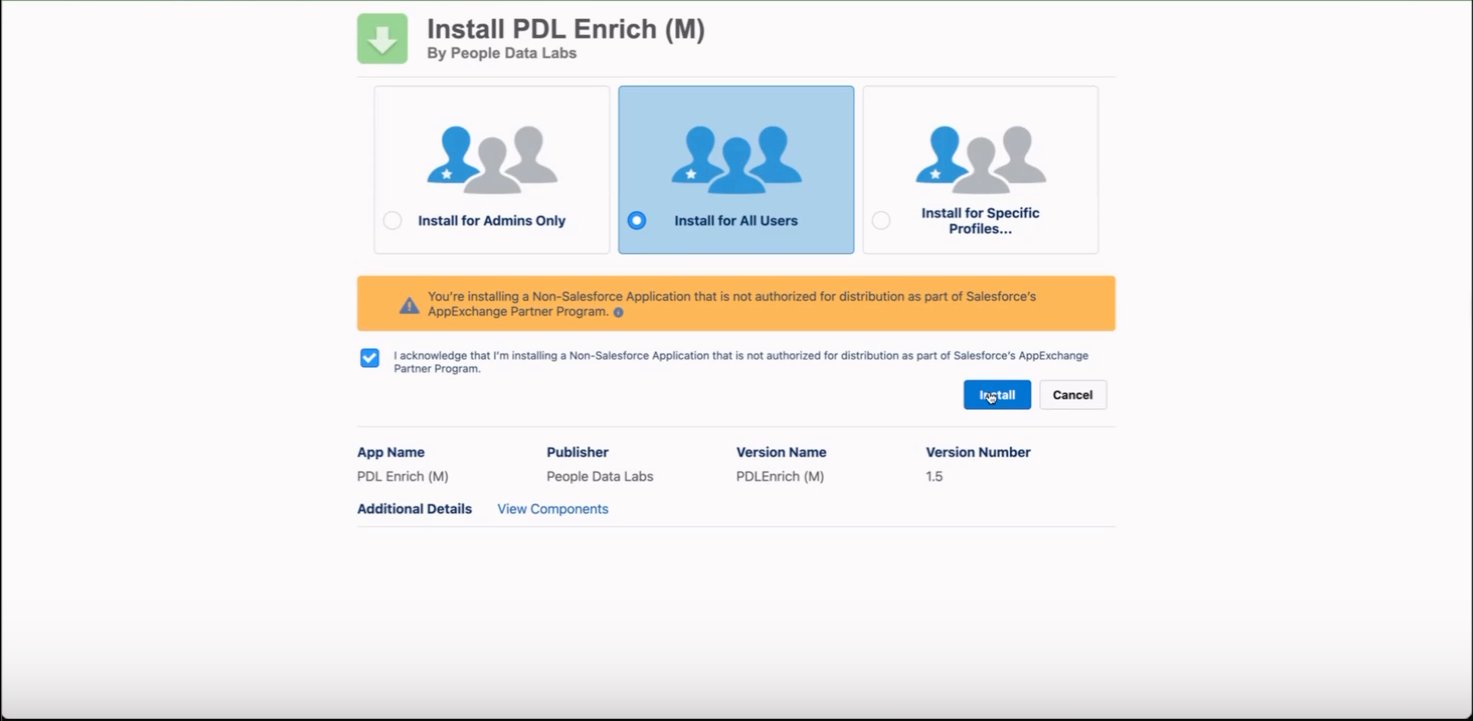The image size is (1473, 721).
Task: Click the Publisher column header
Action: pos(578,452)
